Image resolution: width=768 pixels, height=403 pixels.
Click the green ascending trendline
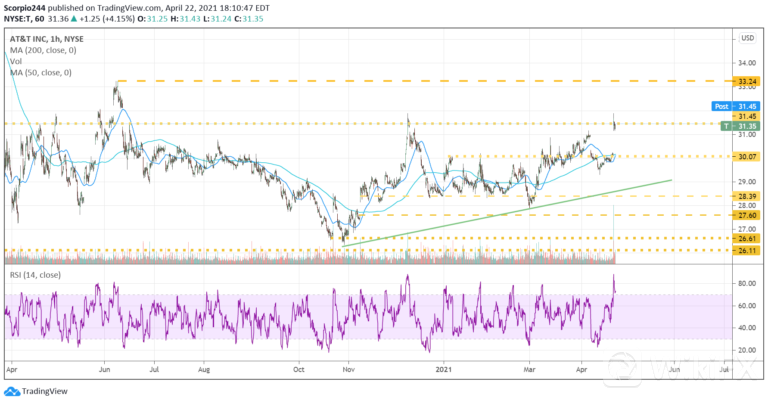point(520,209)
